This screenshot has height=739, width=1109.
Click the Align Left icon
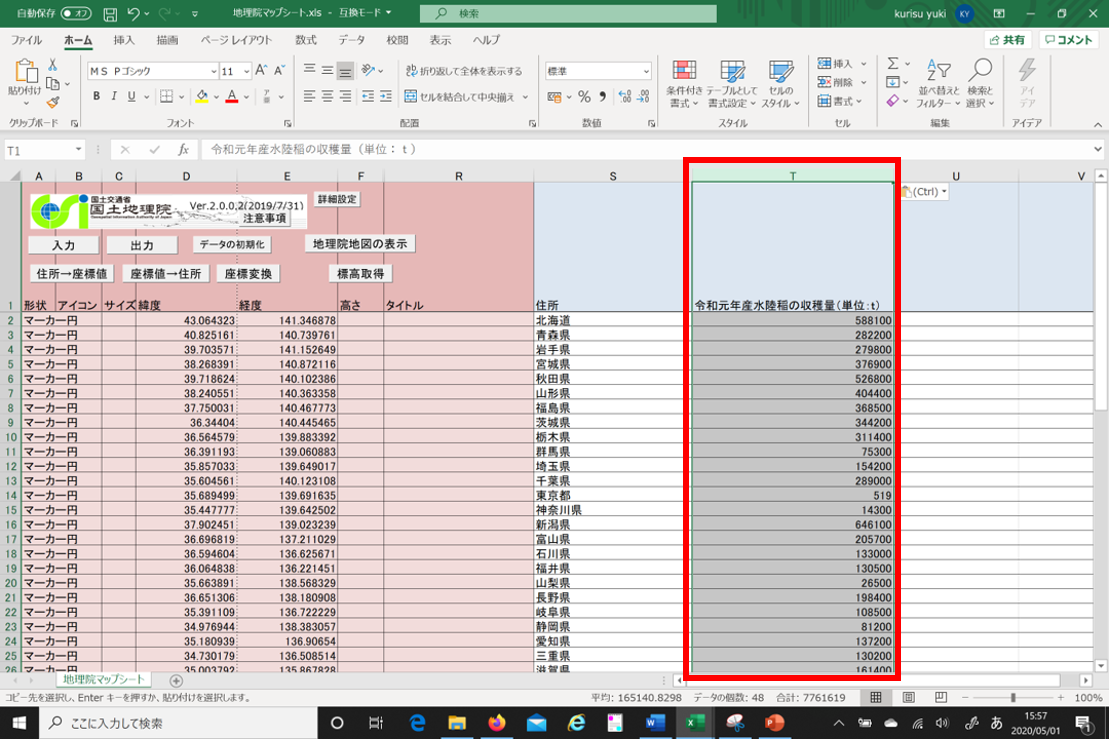point(309,96)
